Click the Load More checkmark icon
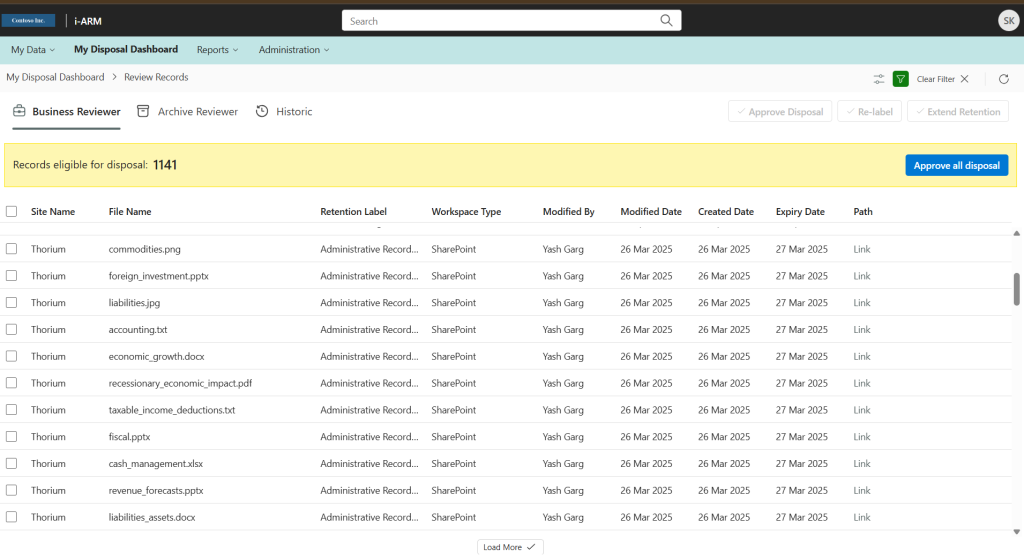 531,547
